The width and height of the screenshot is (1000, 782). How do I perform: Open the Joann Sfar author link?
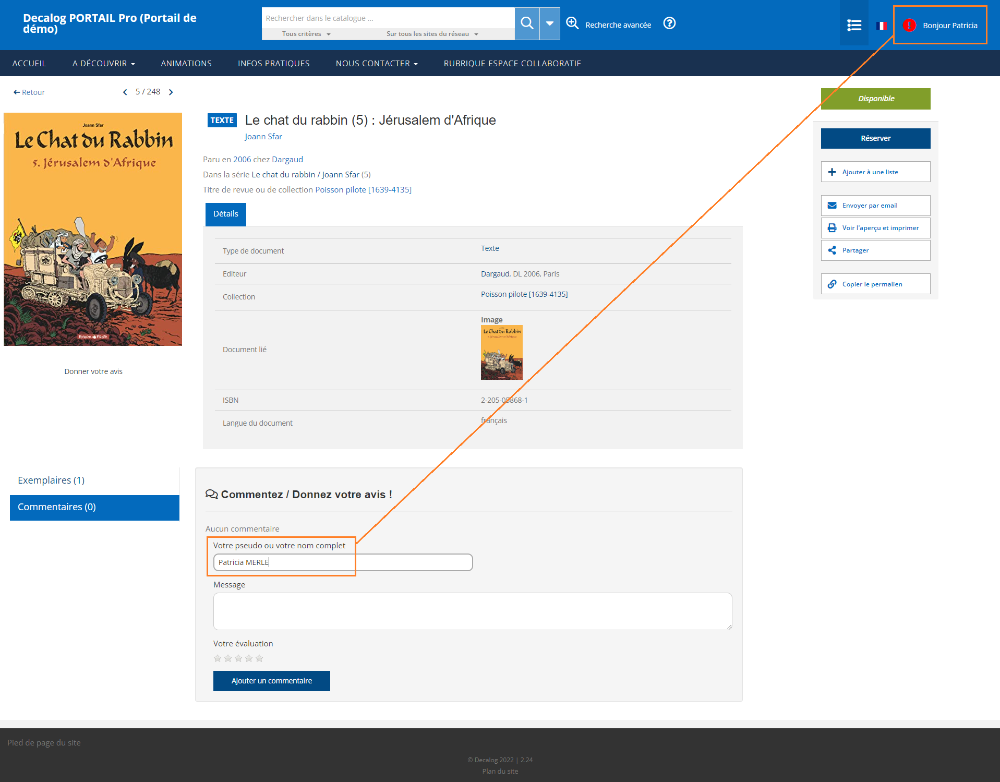(264, 137)
